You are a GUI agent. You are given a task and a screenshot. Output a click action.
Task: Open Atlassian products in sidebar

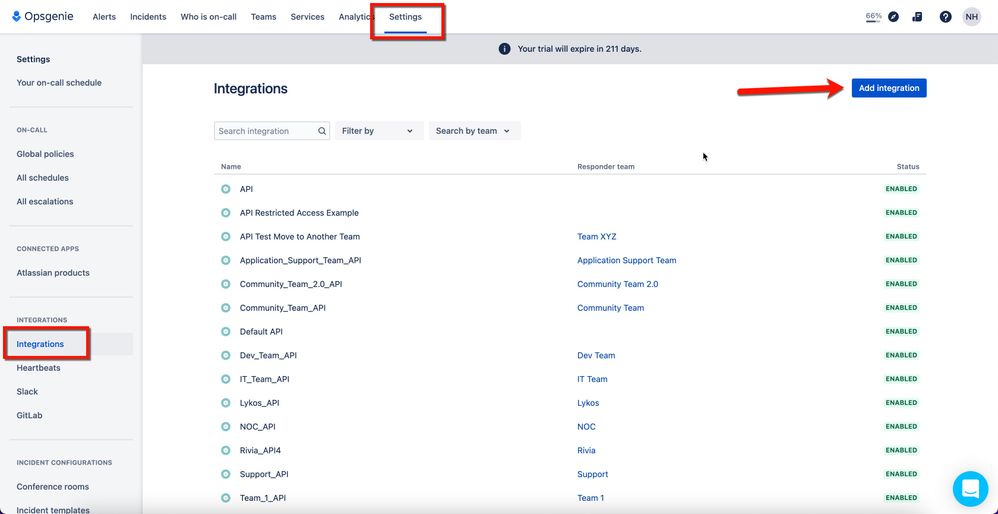pyautogui.click(x=53, y=273)
